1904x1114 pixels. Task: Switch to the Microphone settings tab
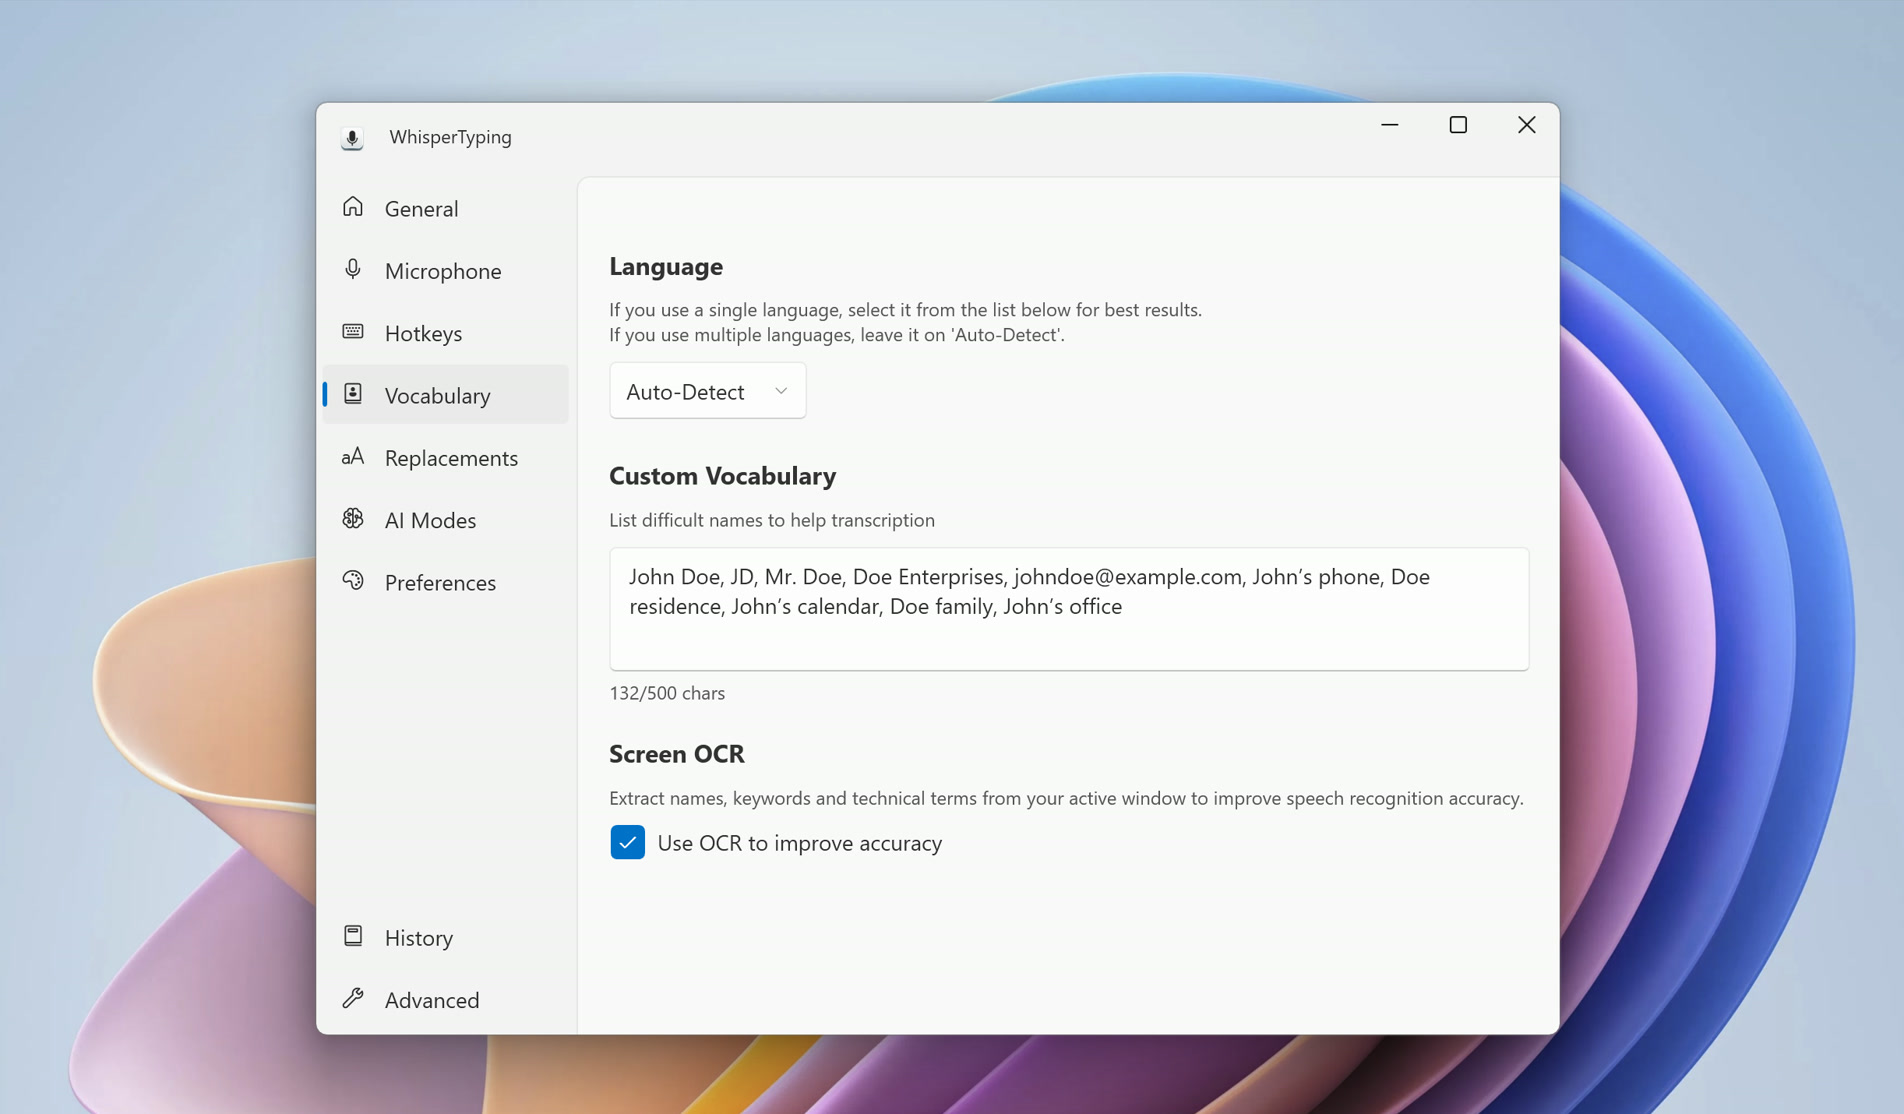tap(443, 271)
